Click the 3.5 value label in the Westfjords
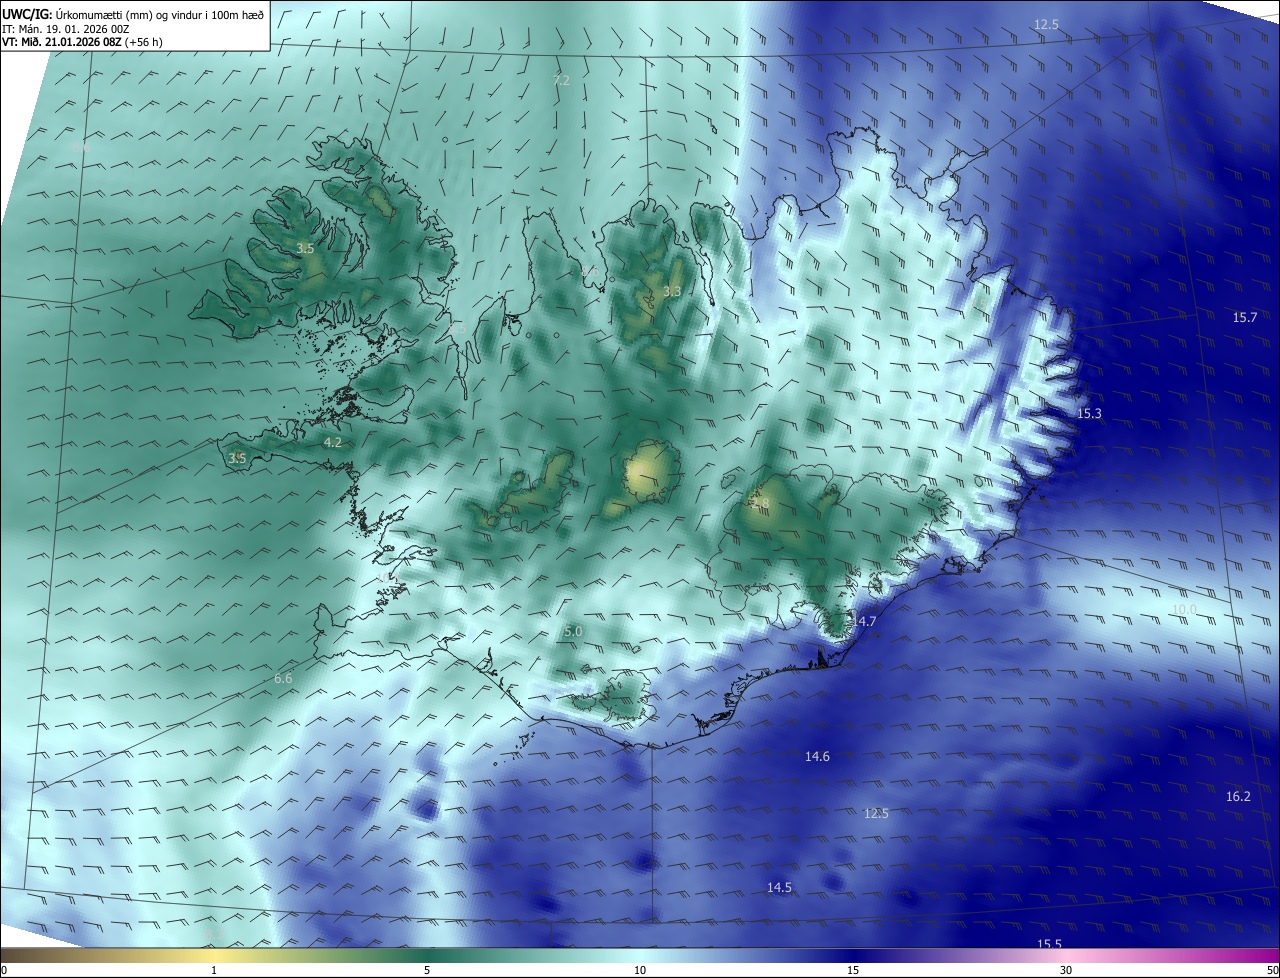This screenshot has width=1280, height=978. coord(306,248)
